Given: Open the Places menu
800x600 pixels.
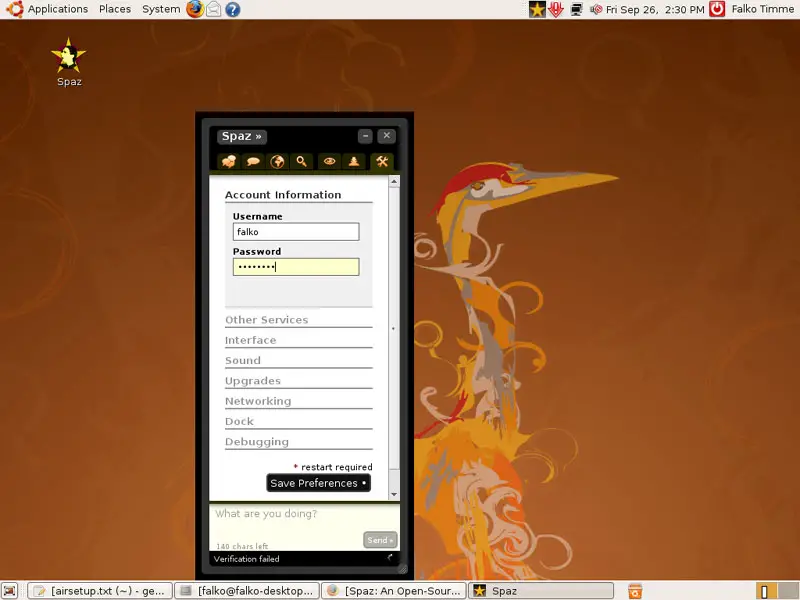Looking at the screenshot, I should [x=115, y=9].
